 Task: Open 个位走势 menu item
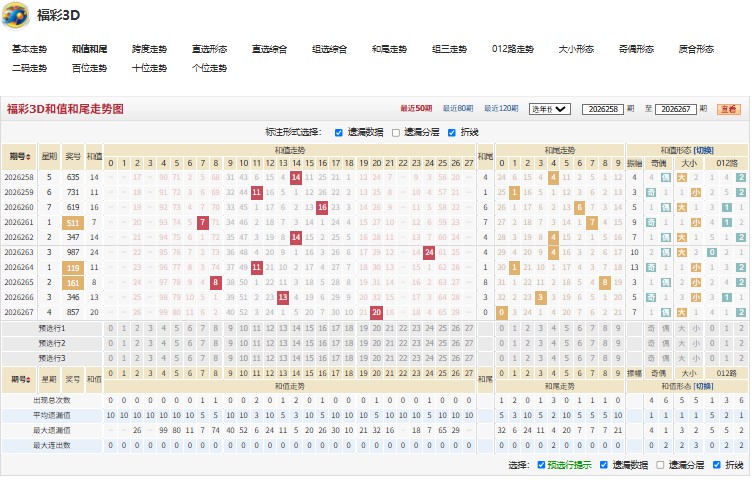210,68
